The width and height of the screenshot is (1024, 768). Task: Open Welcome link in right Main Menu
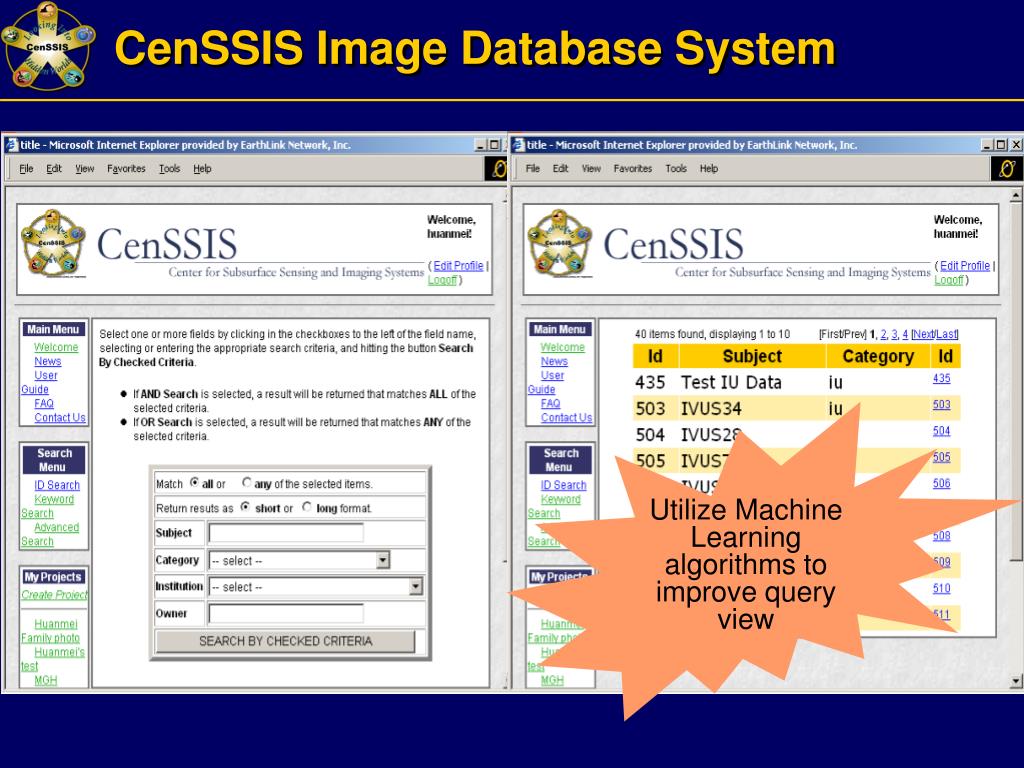pos(563,347)
